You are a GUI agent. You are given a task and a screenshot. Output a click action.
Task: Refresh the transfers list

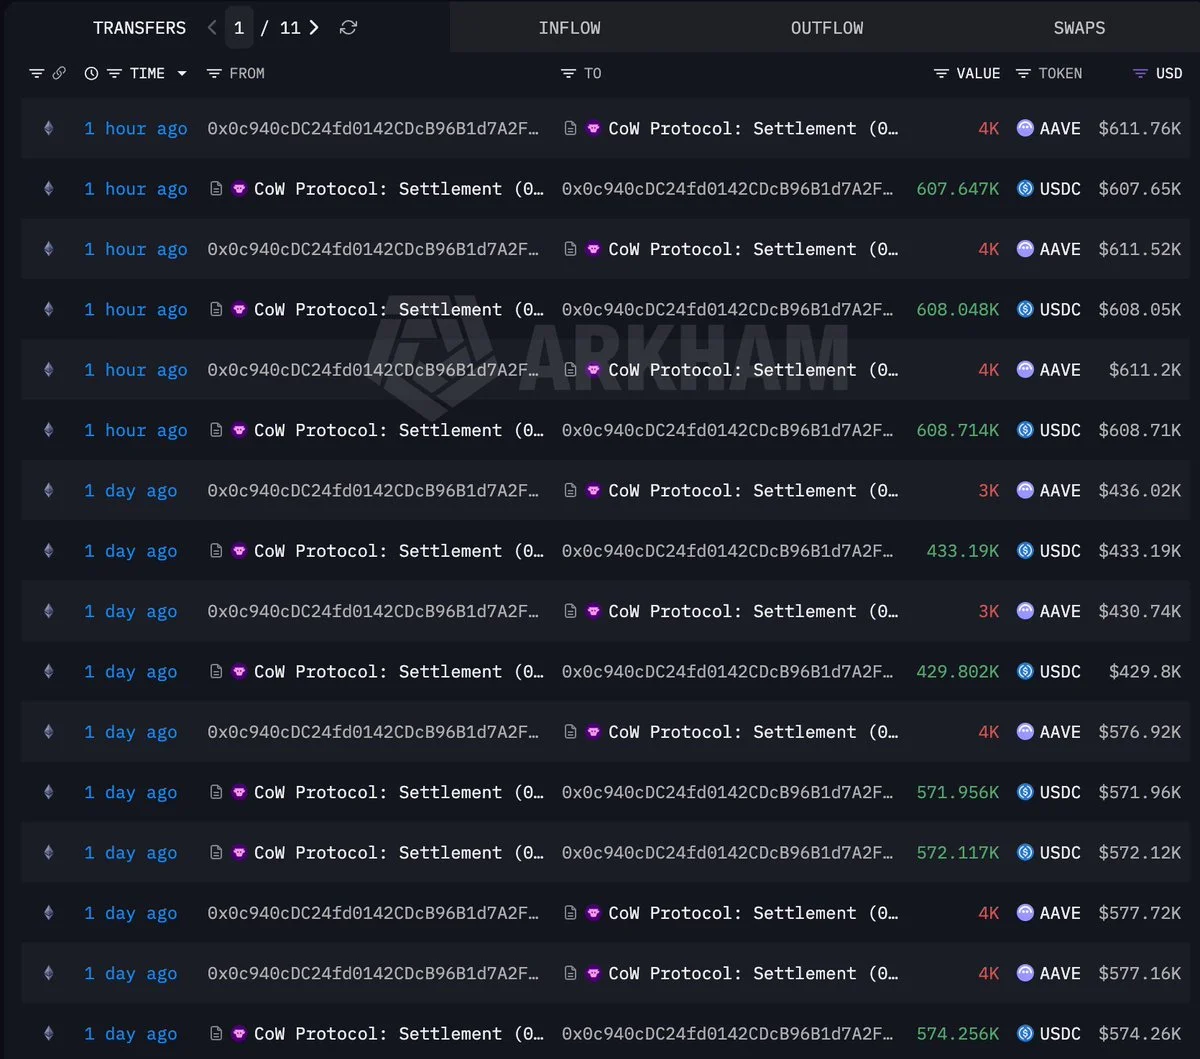[x=348, y=28]
